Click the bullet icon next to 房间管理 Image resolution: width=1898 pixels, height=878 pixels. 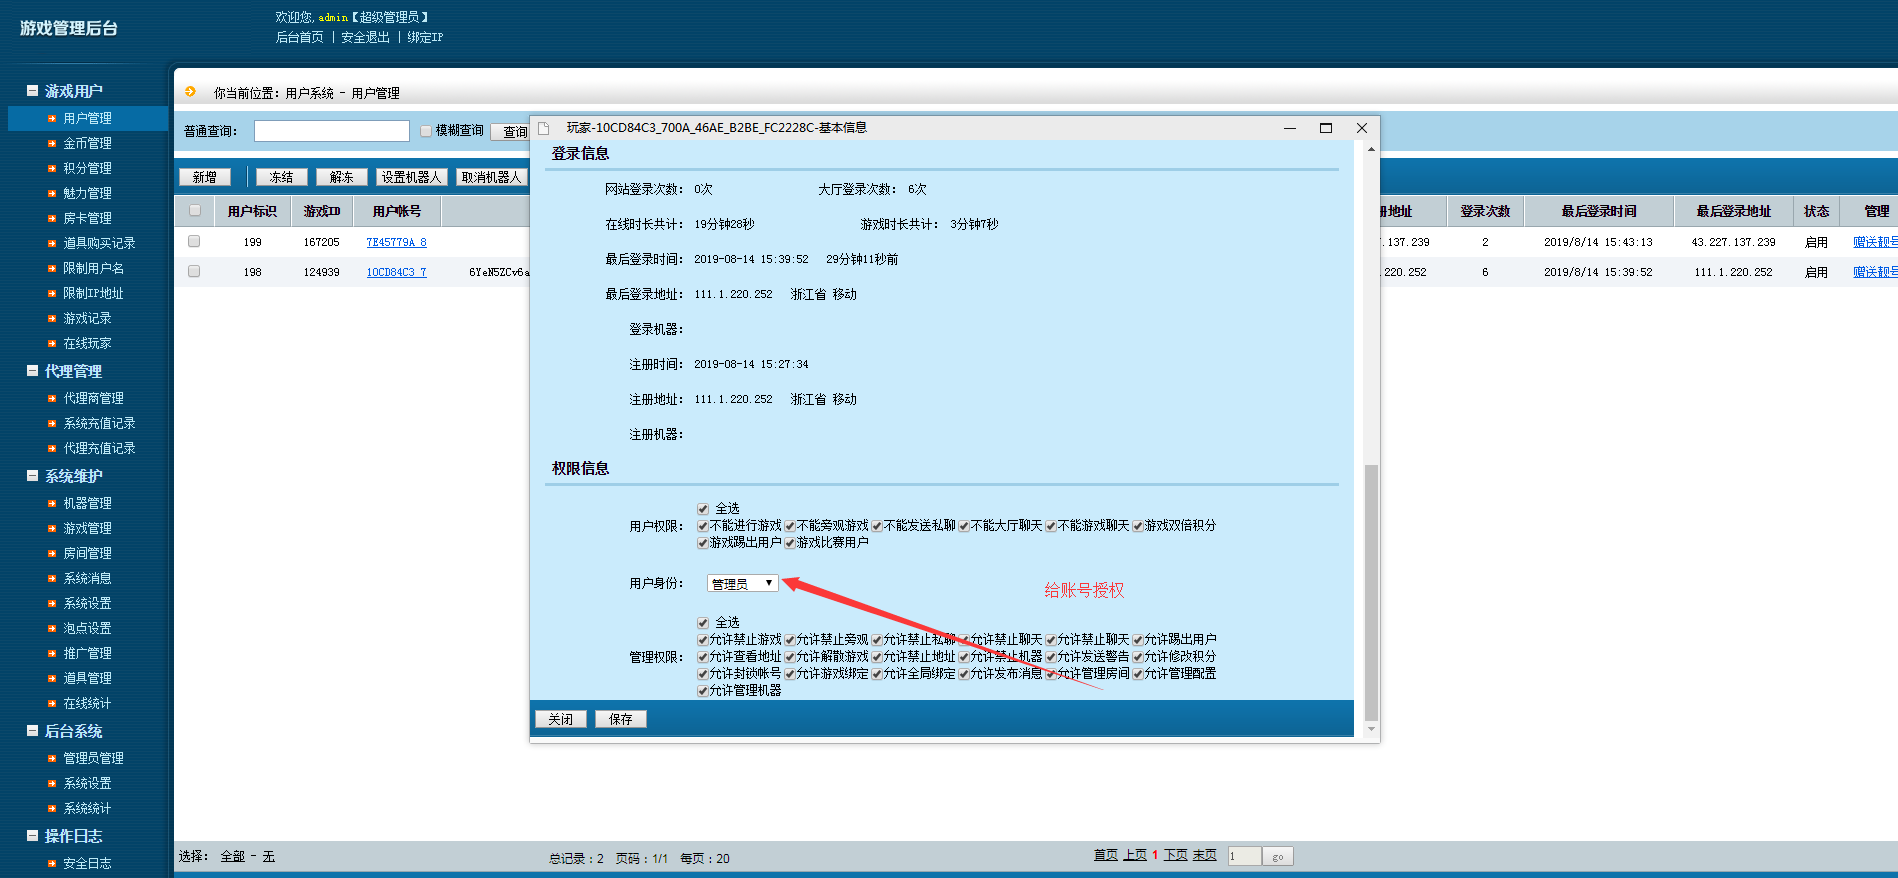pyautogui.click(x=52, y=553)
